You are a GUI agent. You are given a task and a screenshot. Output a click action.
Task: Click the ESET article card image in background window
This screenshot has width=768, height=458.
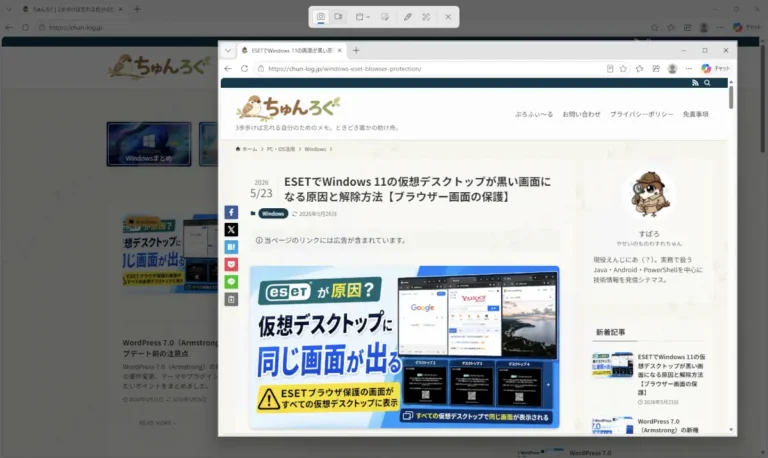click(170, 253)
